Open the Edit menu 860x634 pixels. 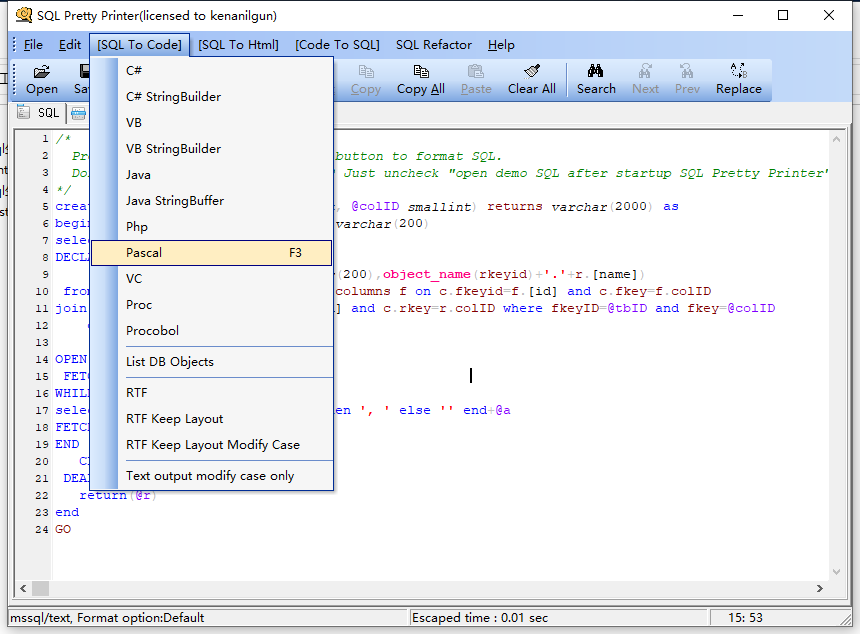coord(70,45)
